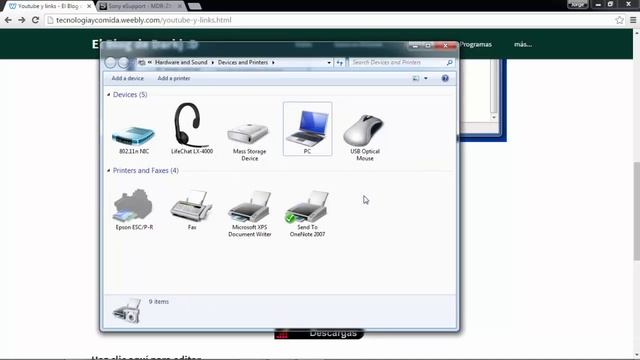Expand the Hardware and Sound breadcrumb arrow
The height and width of the screenshot is (360, 640).
pyautogui.click(x=213, y=62)
